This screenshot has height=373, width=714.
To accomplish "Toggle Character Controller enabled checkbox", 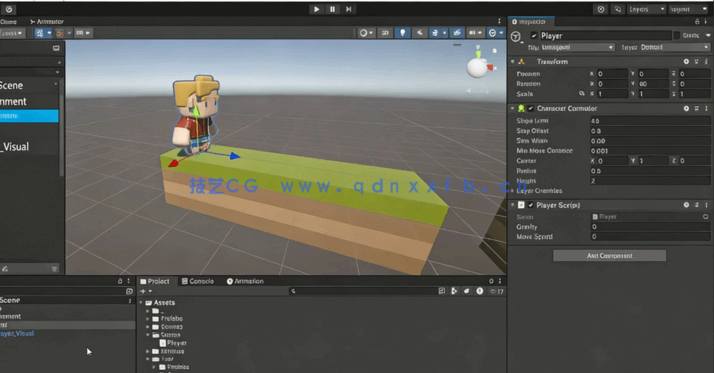I will 530,108.
